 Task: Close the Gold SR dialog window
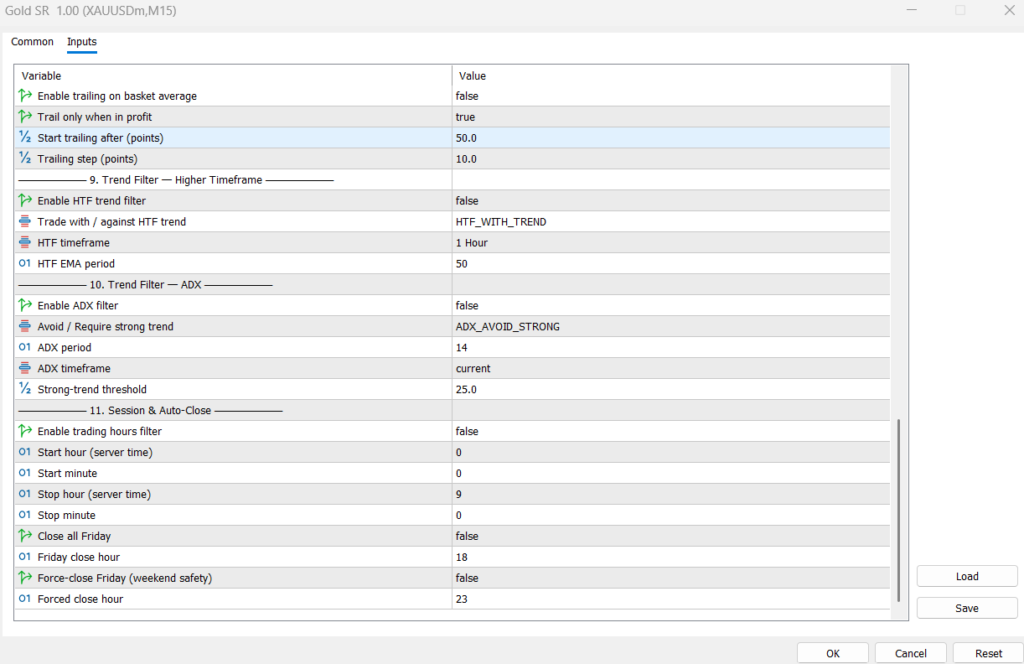(1008, 10)
